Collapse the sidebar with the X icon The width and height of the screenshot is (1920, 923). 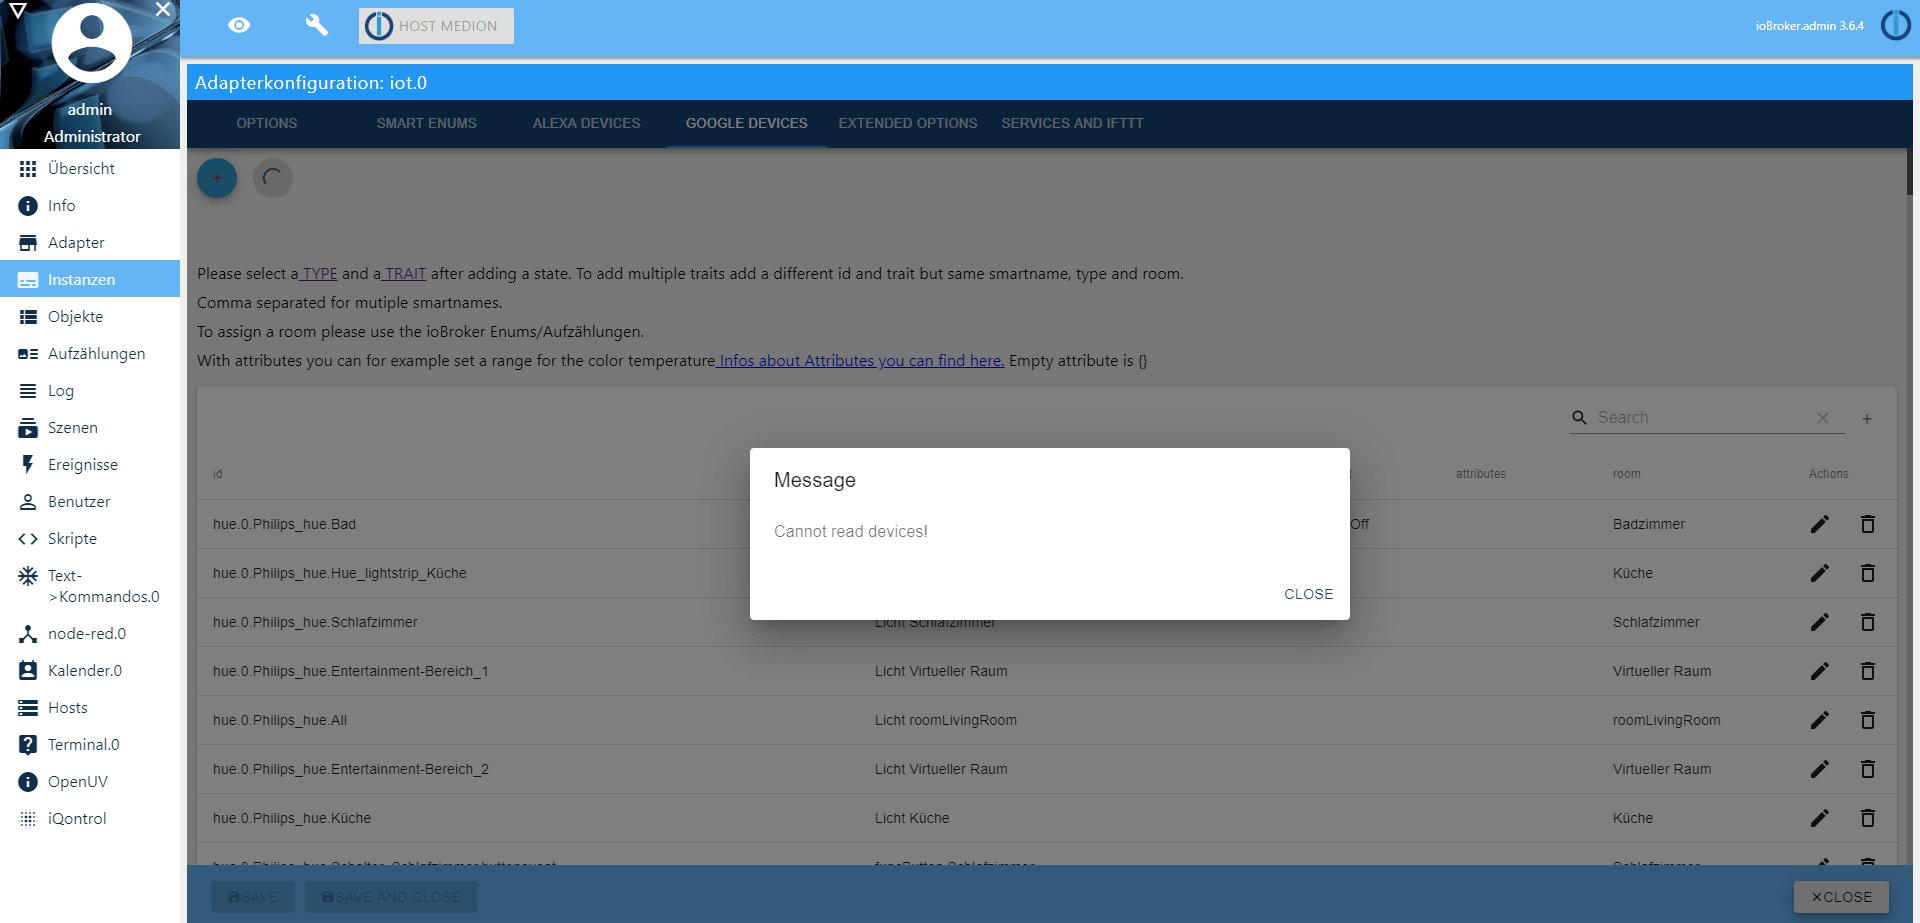point(162,9)
